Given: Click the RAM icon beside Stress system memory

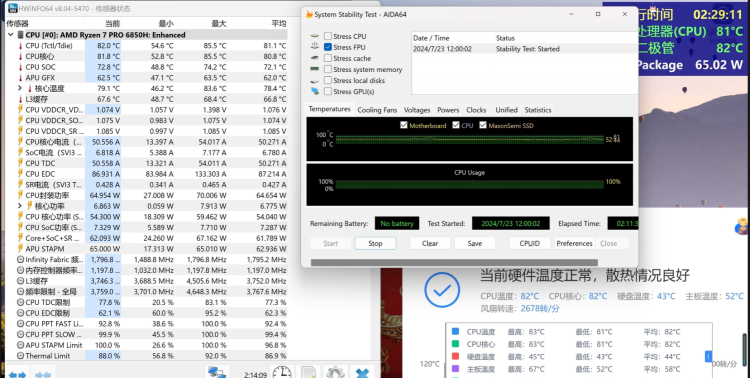Looking at the screenshot, I should pyautogui.click(x=315, y=69).
